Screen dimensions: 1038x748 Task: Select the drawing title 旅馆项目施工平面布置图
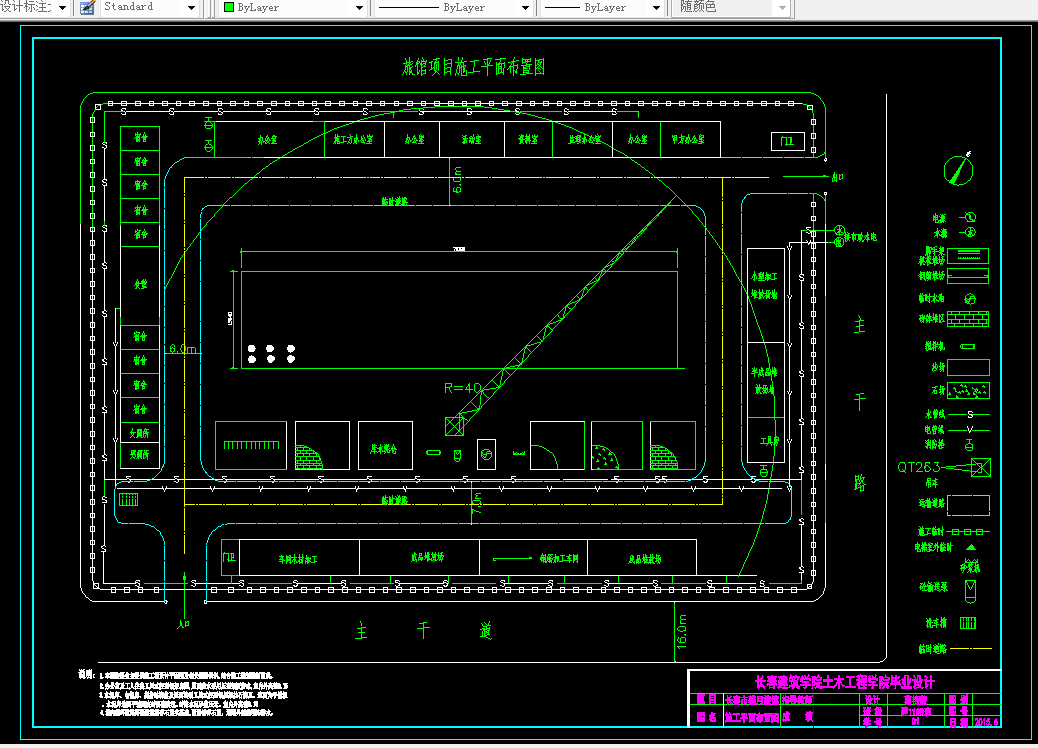tap(473, 67)
